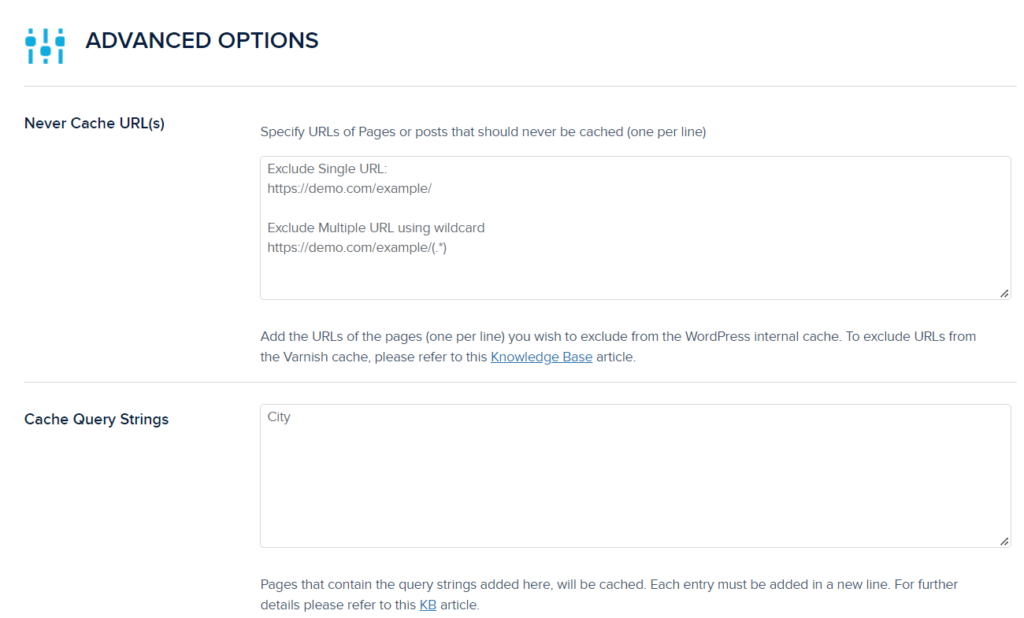Click the Advanced Options sliders icon

click(x=45, y=43)
